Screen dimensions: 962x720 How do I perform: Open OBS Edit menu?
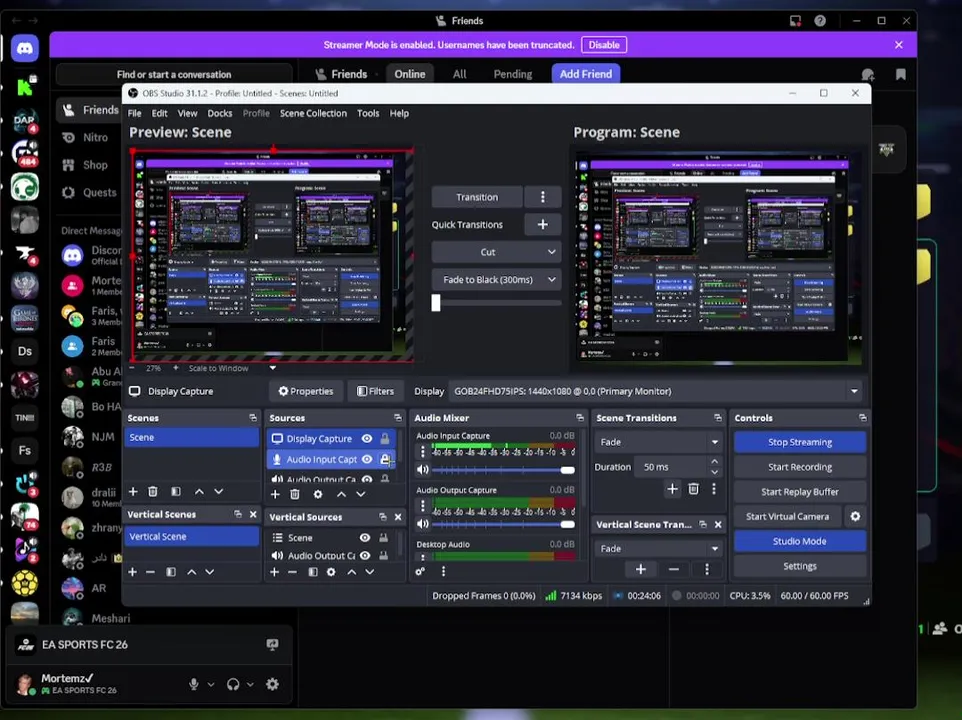160,113
